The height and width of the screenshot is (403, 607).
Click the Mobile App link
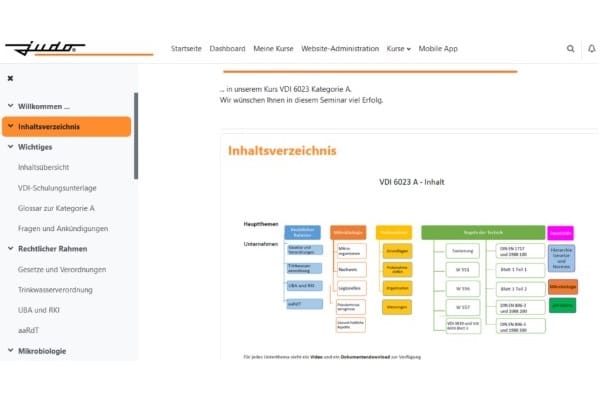pos(438,48)
